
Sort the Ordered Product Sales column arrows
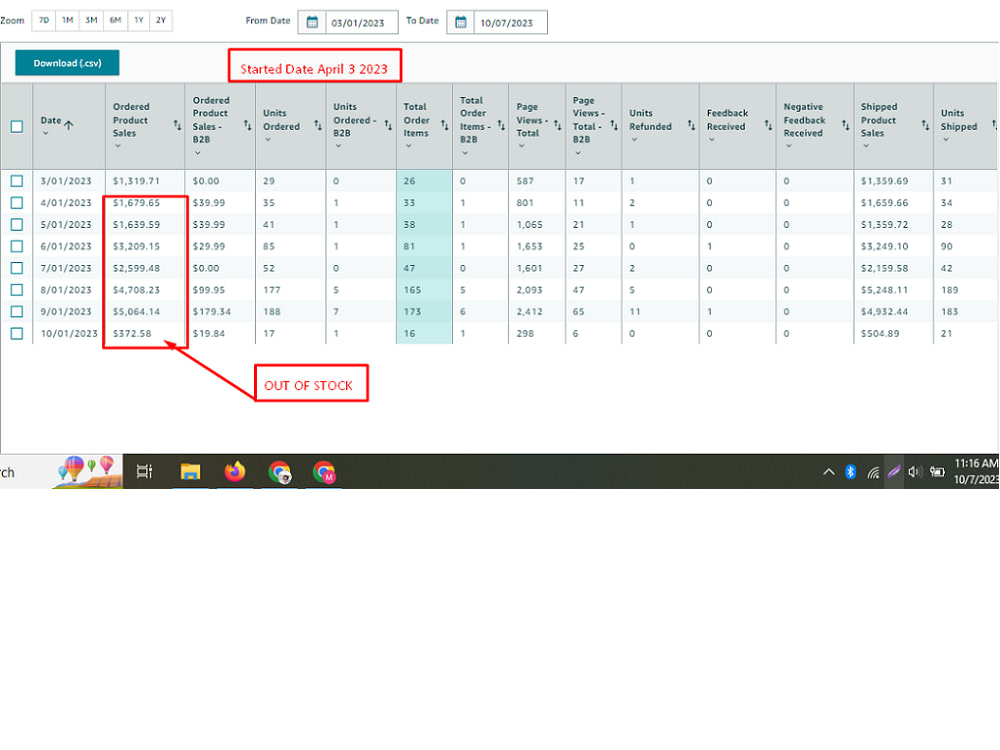point(177,124)
